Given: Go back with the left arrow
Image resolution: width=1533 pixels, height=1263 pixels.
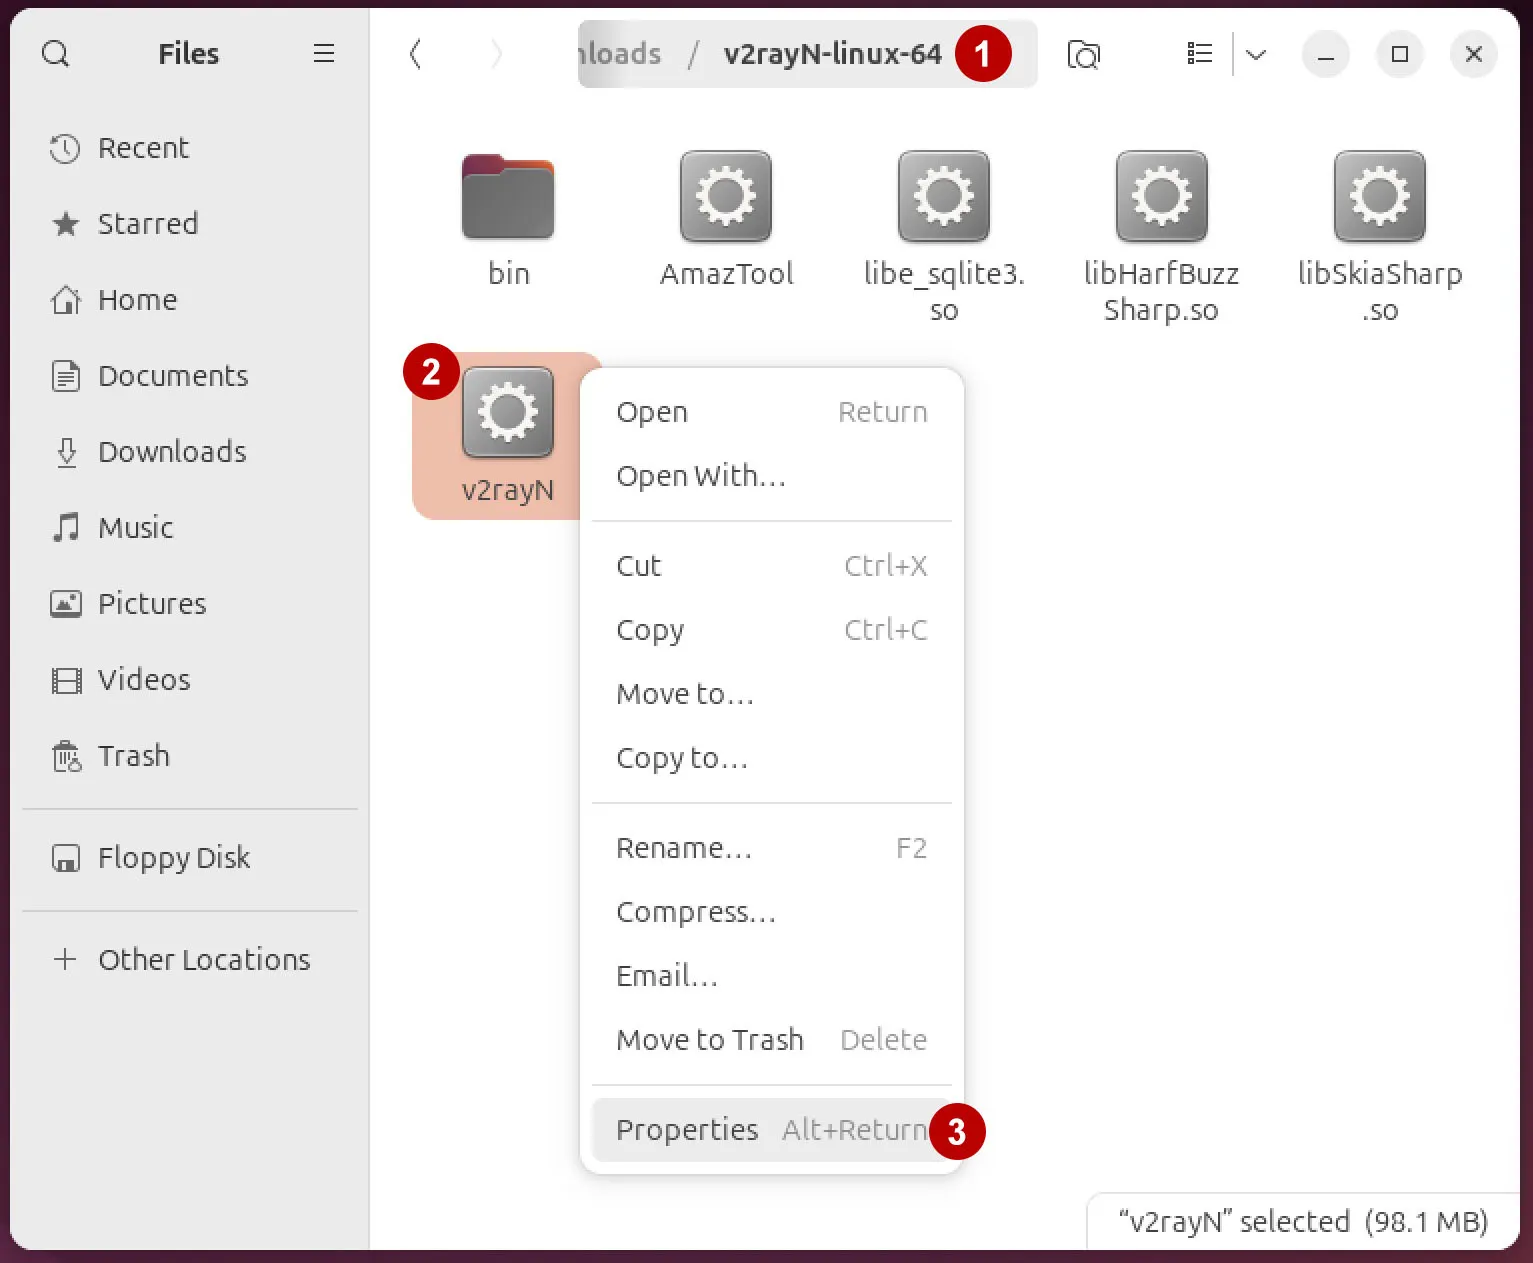Looking at the screenshot, I should pyautogui.click(x=416, y=54).
